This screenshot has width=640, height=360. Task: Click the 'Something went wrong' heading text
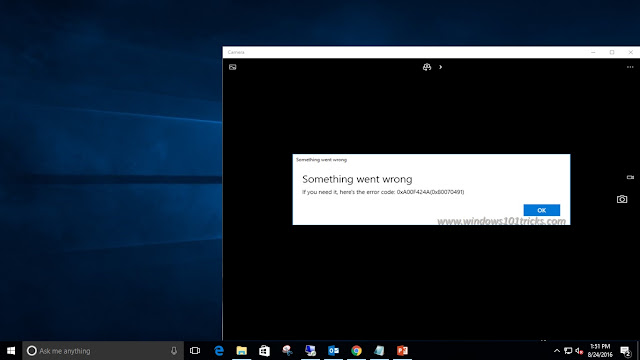pyautogui.click(x=357, y=179)
